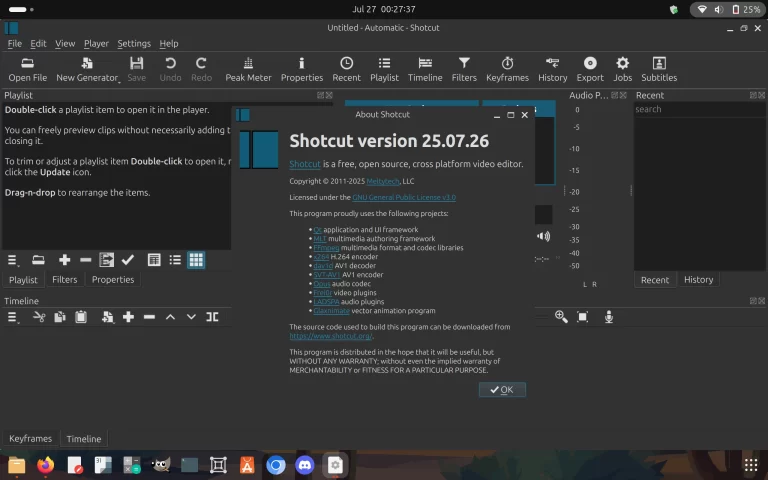
Task: Switch playlist to icons grid view
Action: (196, 260)
